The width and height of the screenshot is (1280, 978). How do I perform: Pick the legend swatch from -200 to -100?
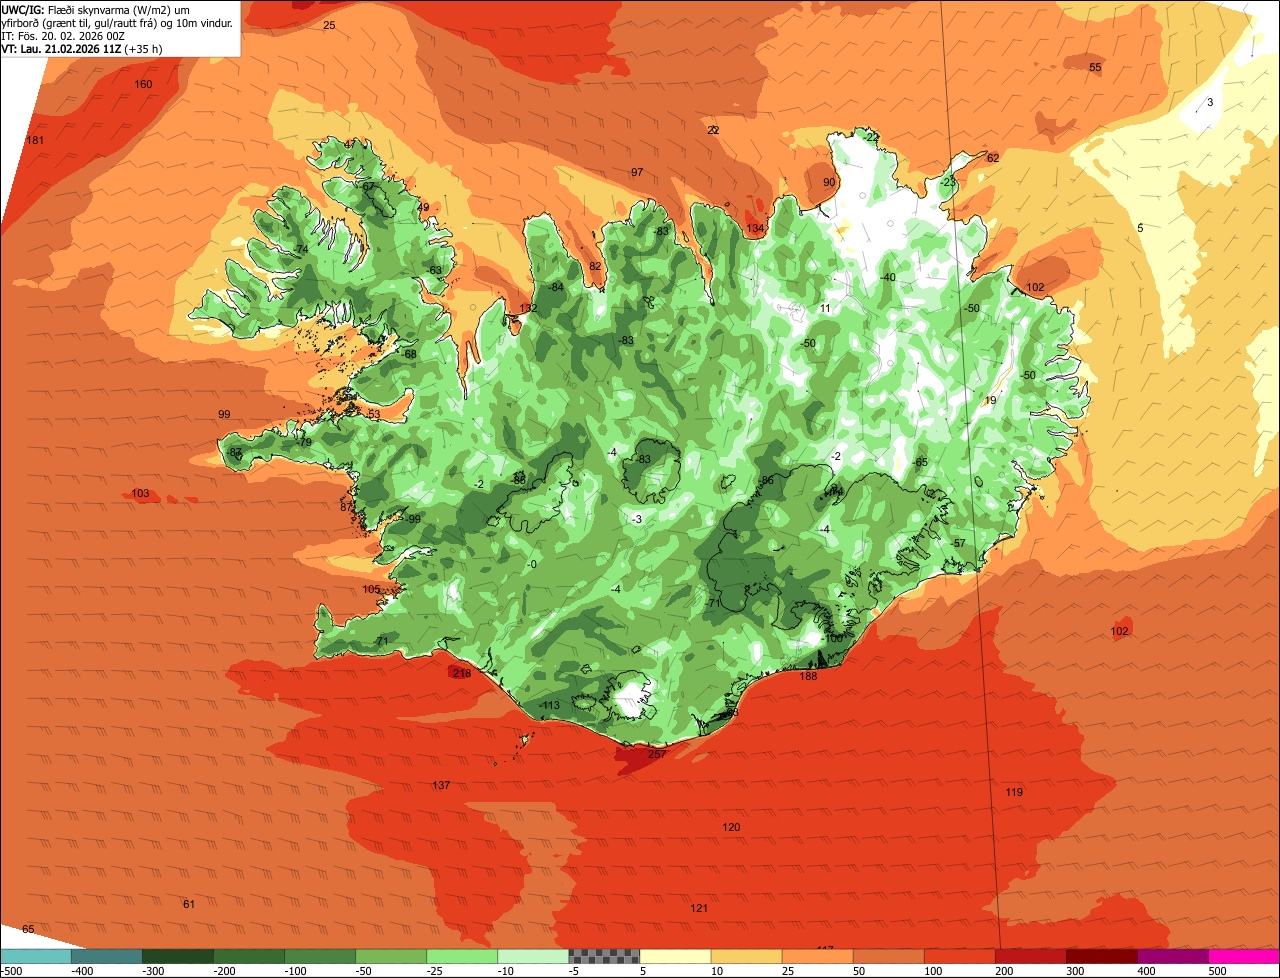[249, 956]
